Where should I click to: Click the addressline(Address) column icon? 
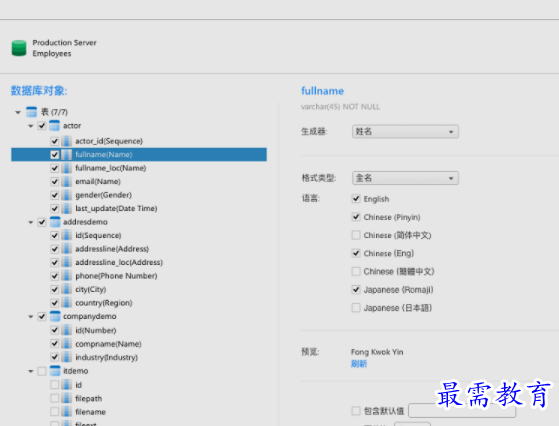click(66, 249)
